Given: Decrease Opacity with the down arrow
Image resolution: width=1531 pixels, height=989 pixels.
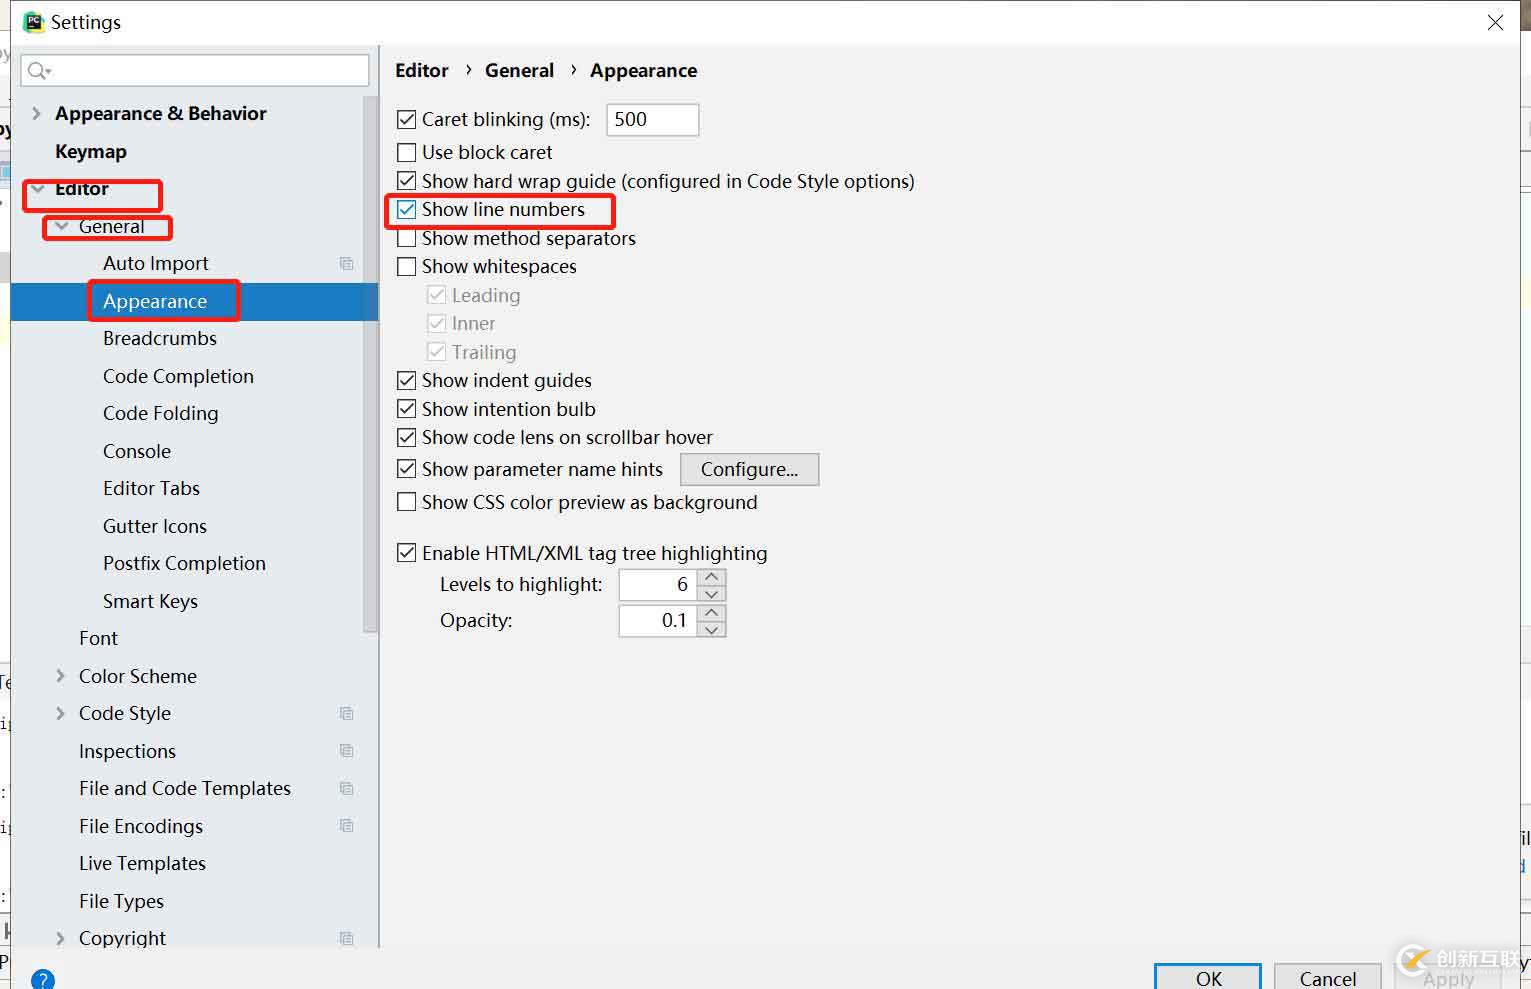Looking at the screenshot, I should pyautogui.click(x=712, y=629).
